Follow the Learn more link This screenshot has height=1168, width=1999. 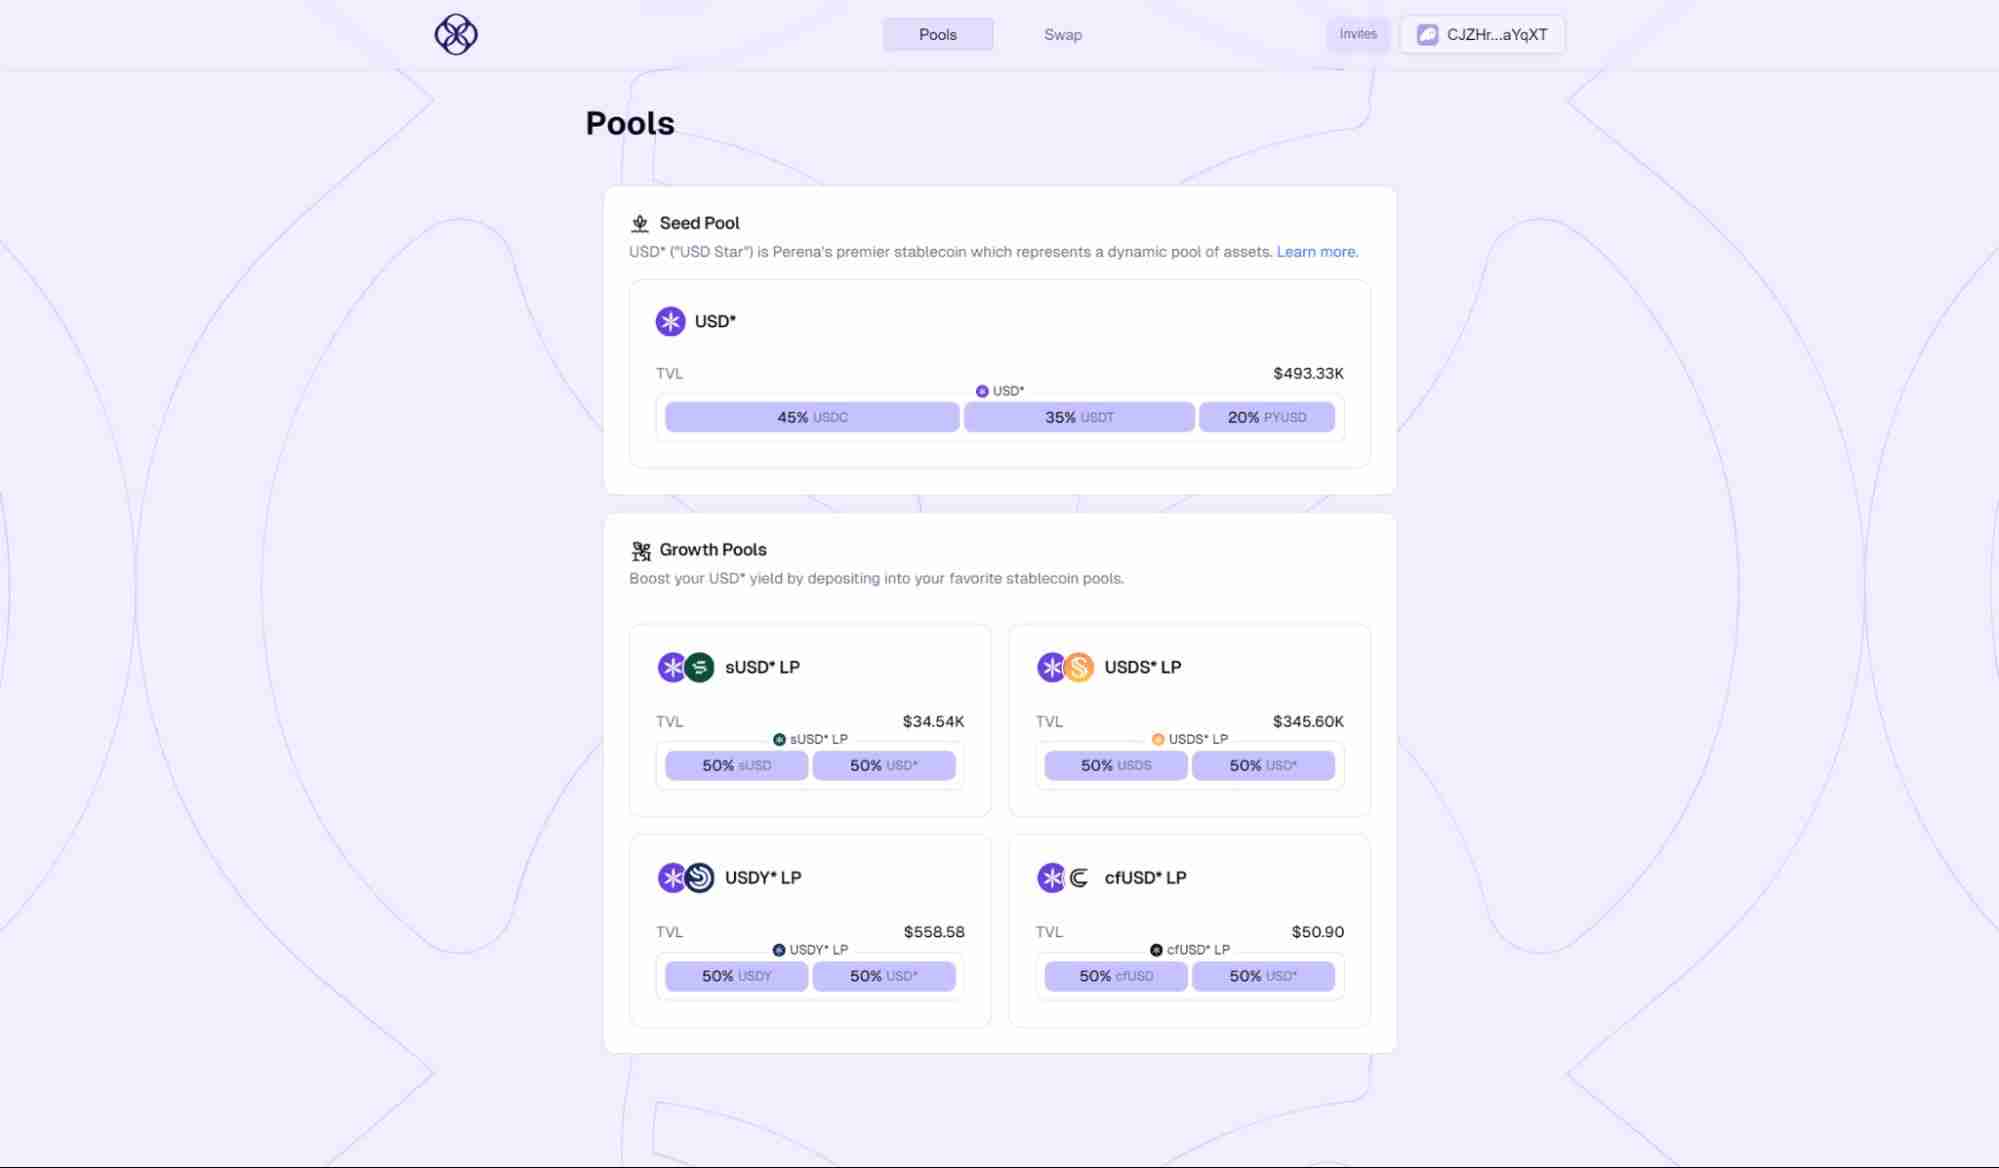pos(1317,252)
